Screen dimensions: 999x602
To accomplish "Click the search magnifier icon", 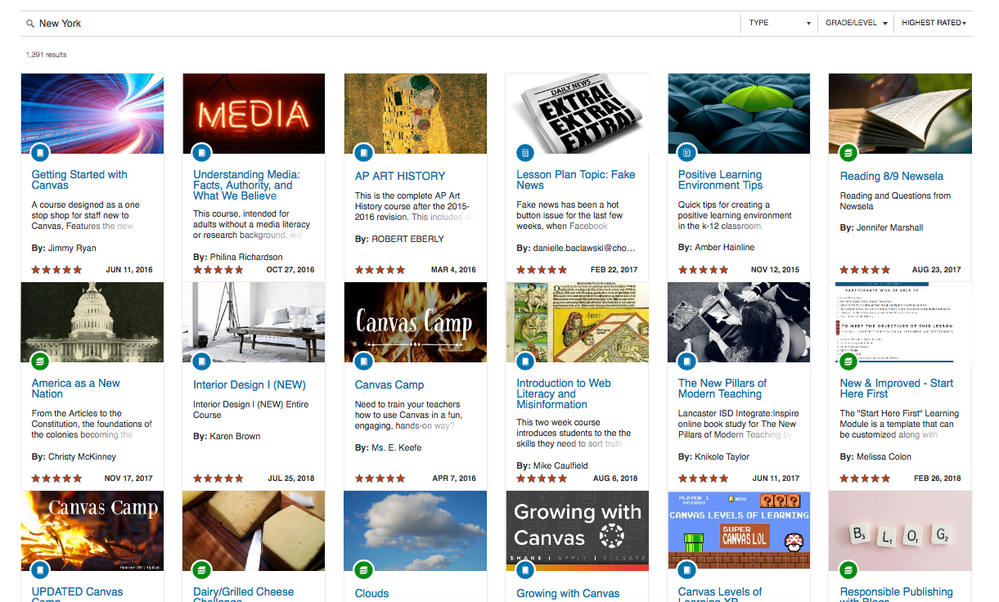I will (x=30, y=24).
